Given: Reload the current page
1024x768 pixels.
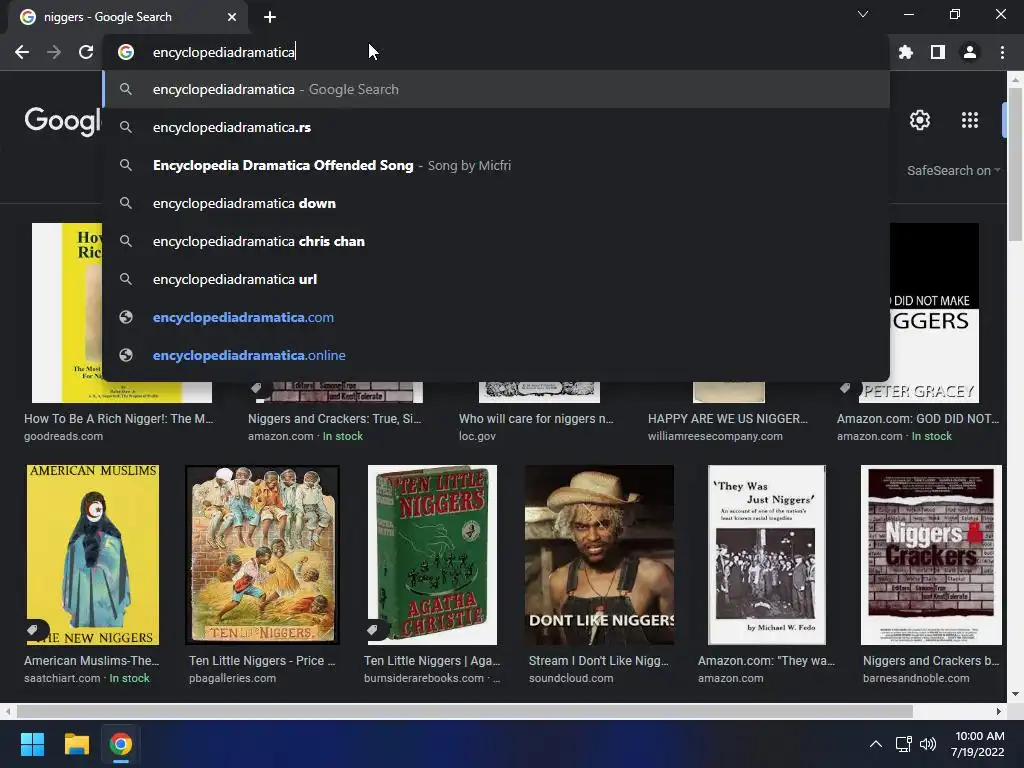Looking at the screenshot, I should (x=86, y=52).
